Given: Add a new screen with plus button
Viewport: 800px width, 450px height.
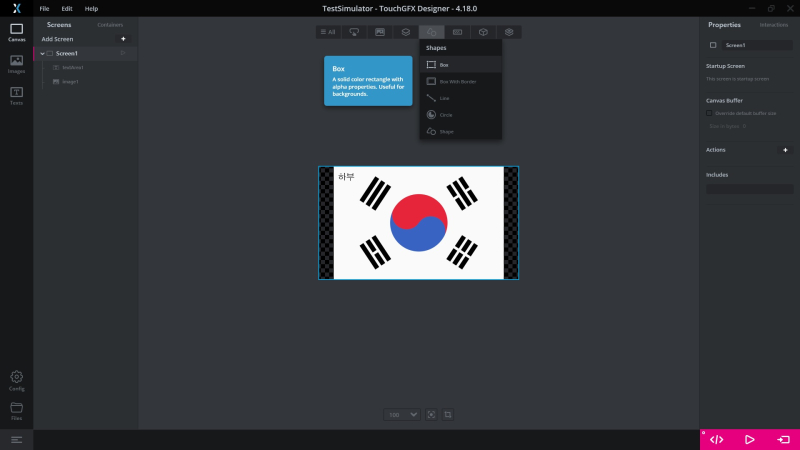Looking at the screenshot, I should point(123,39).
